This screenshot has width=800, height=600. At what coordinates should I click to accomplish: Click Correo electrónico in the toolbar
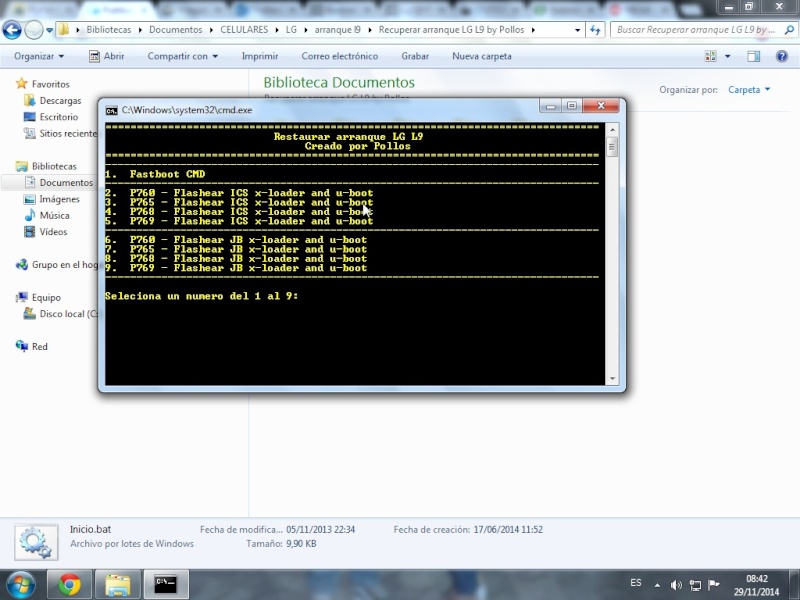coord(339,56)
